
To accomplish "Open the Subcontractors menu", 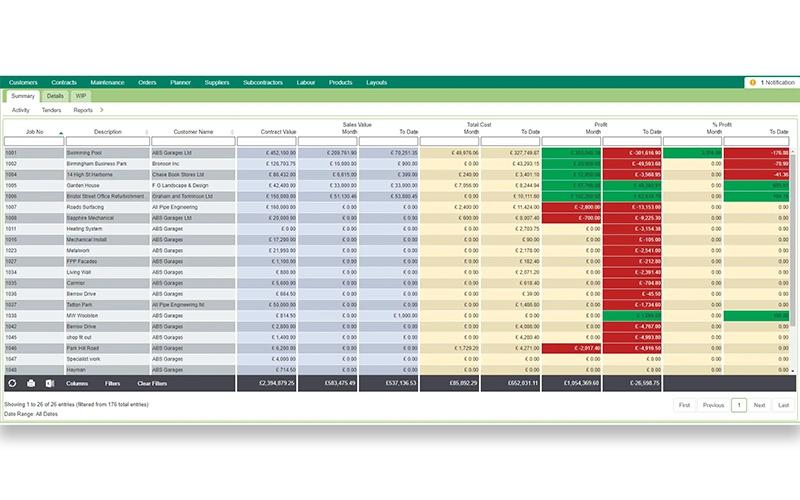I will click(x=263, y=82).
